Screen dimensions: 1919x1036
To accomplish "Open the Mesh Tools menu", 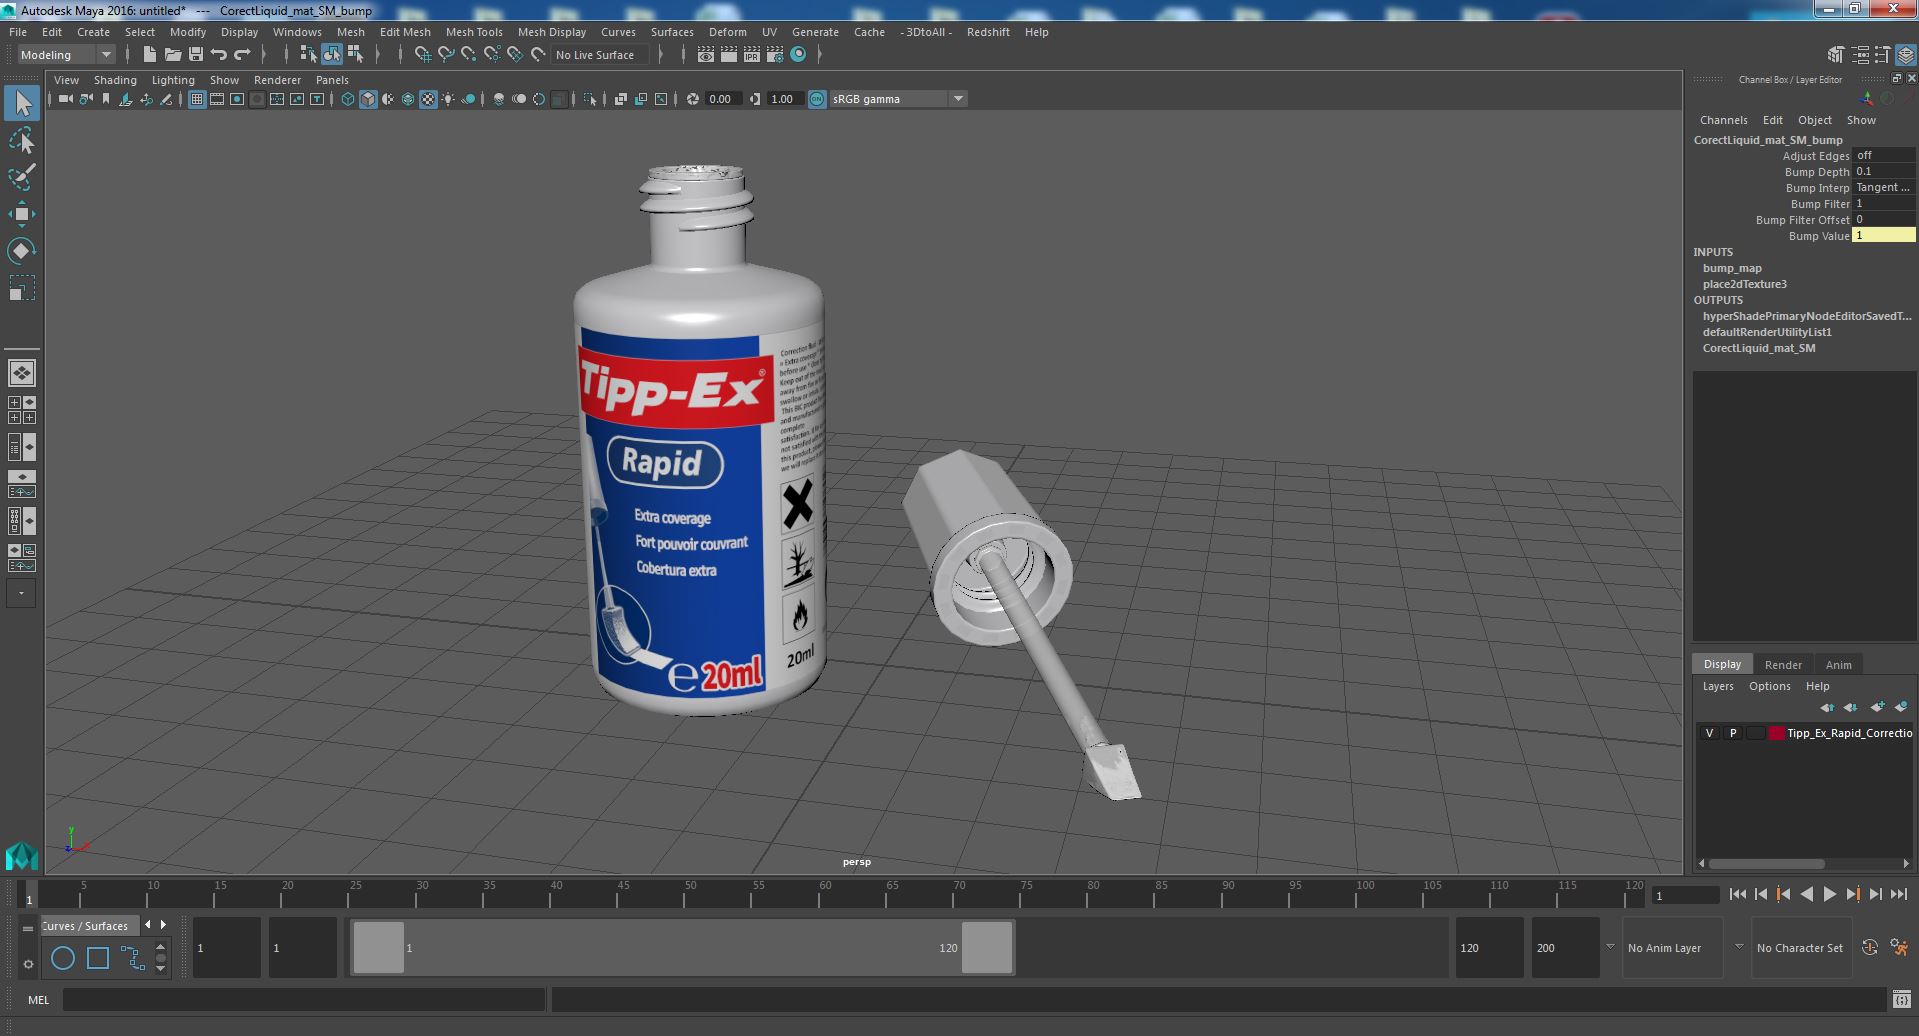I will 474,32.
